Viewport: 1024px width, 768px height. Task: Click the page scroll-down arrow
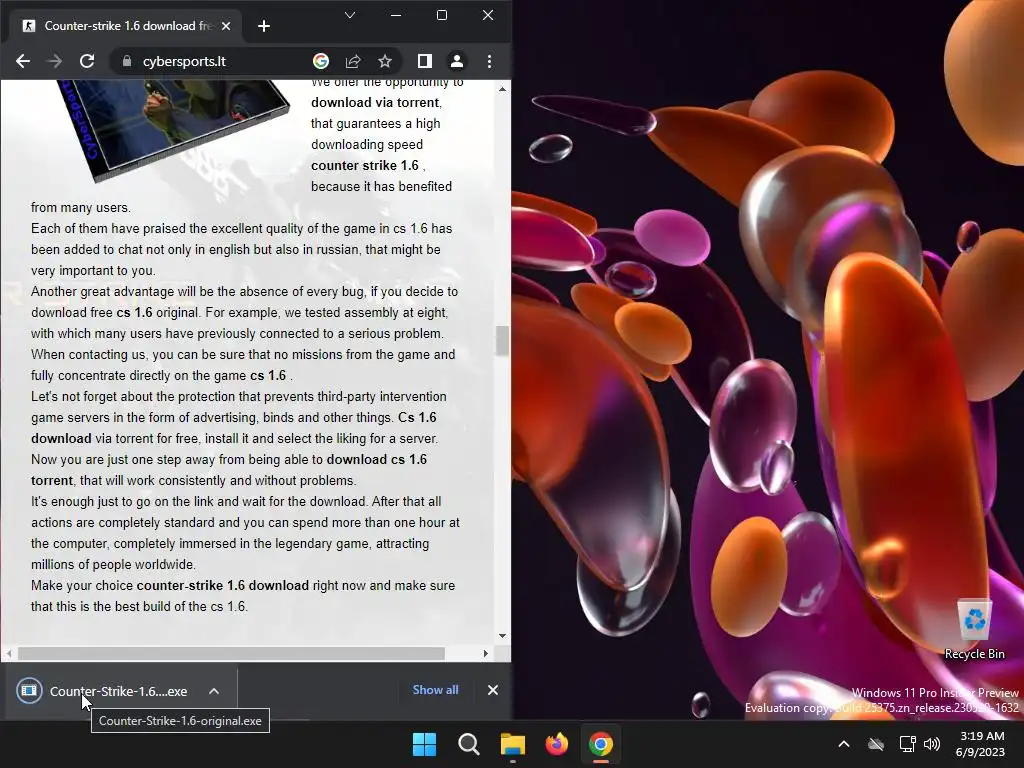502,635
